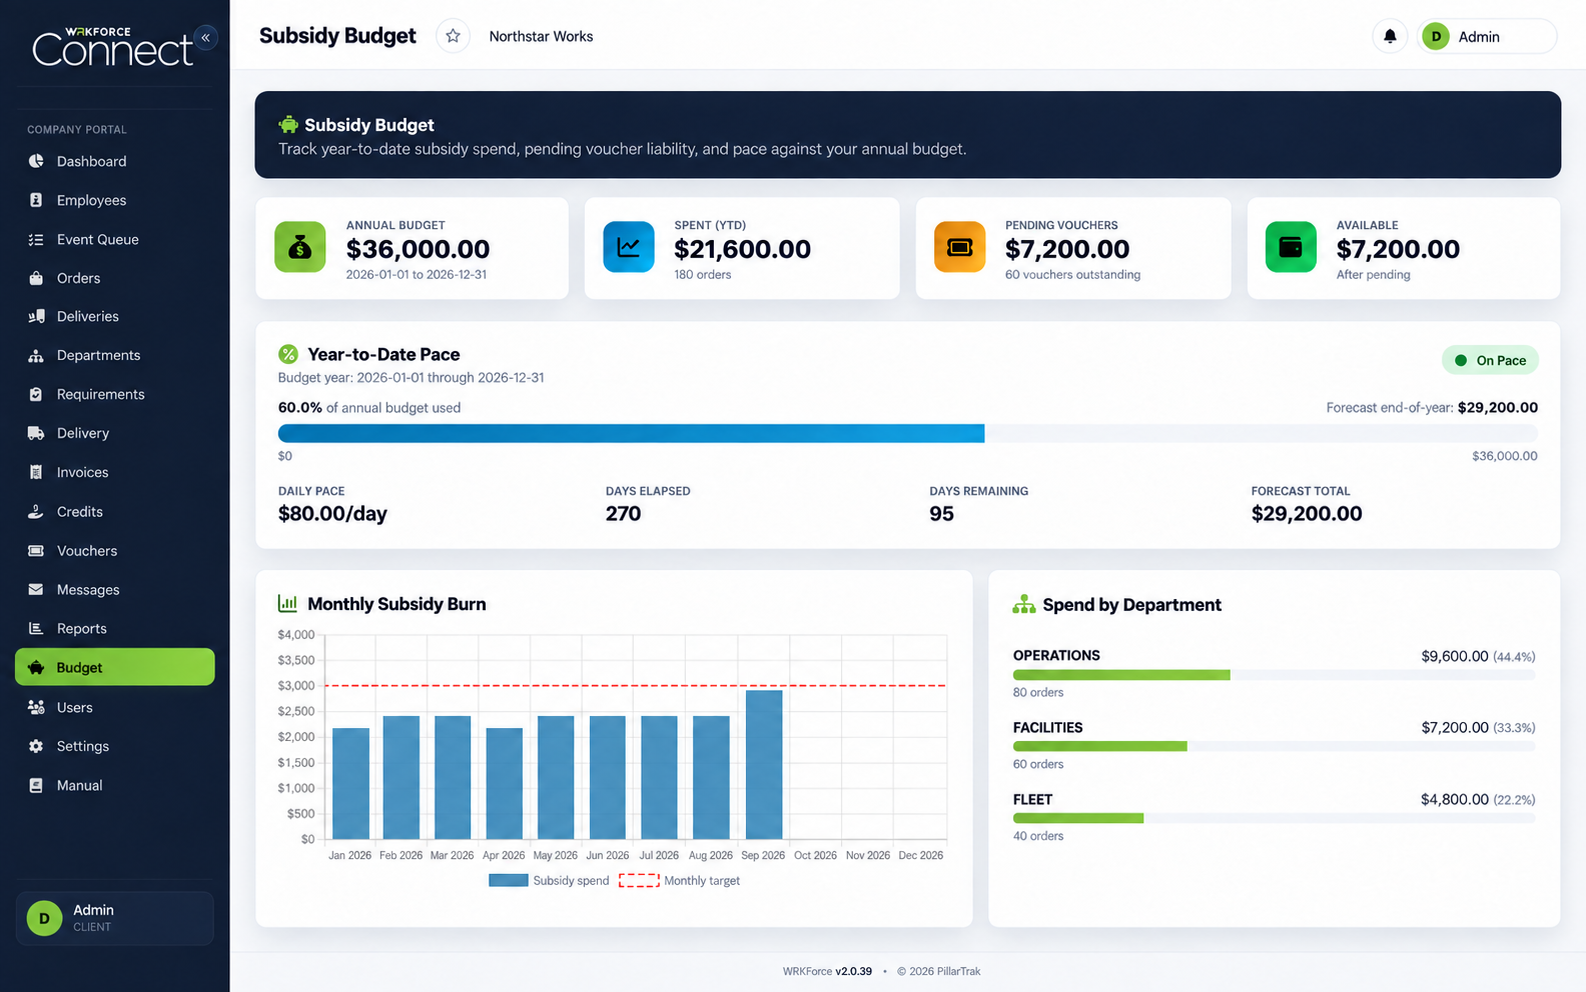Click the Northstar Works company name

541,36
